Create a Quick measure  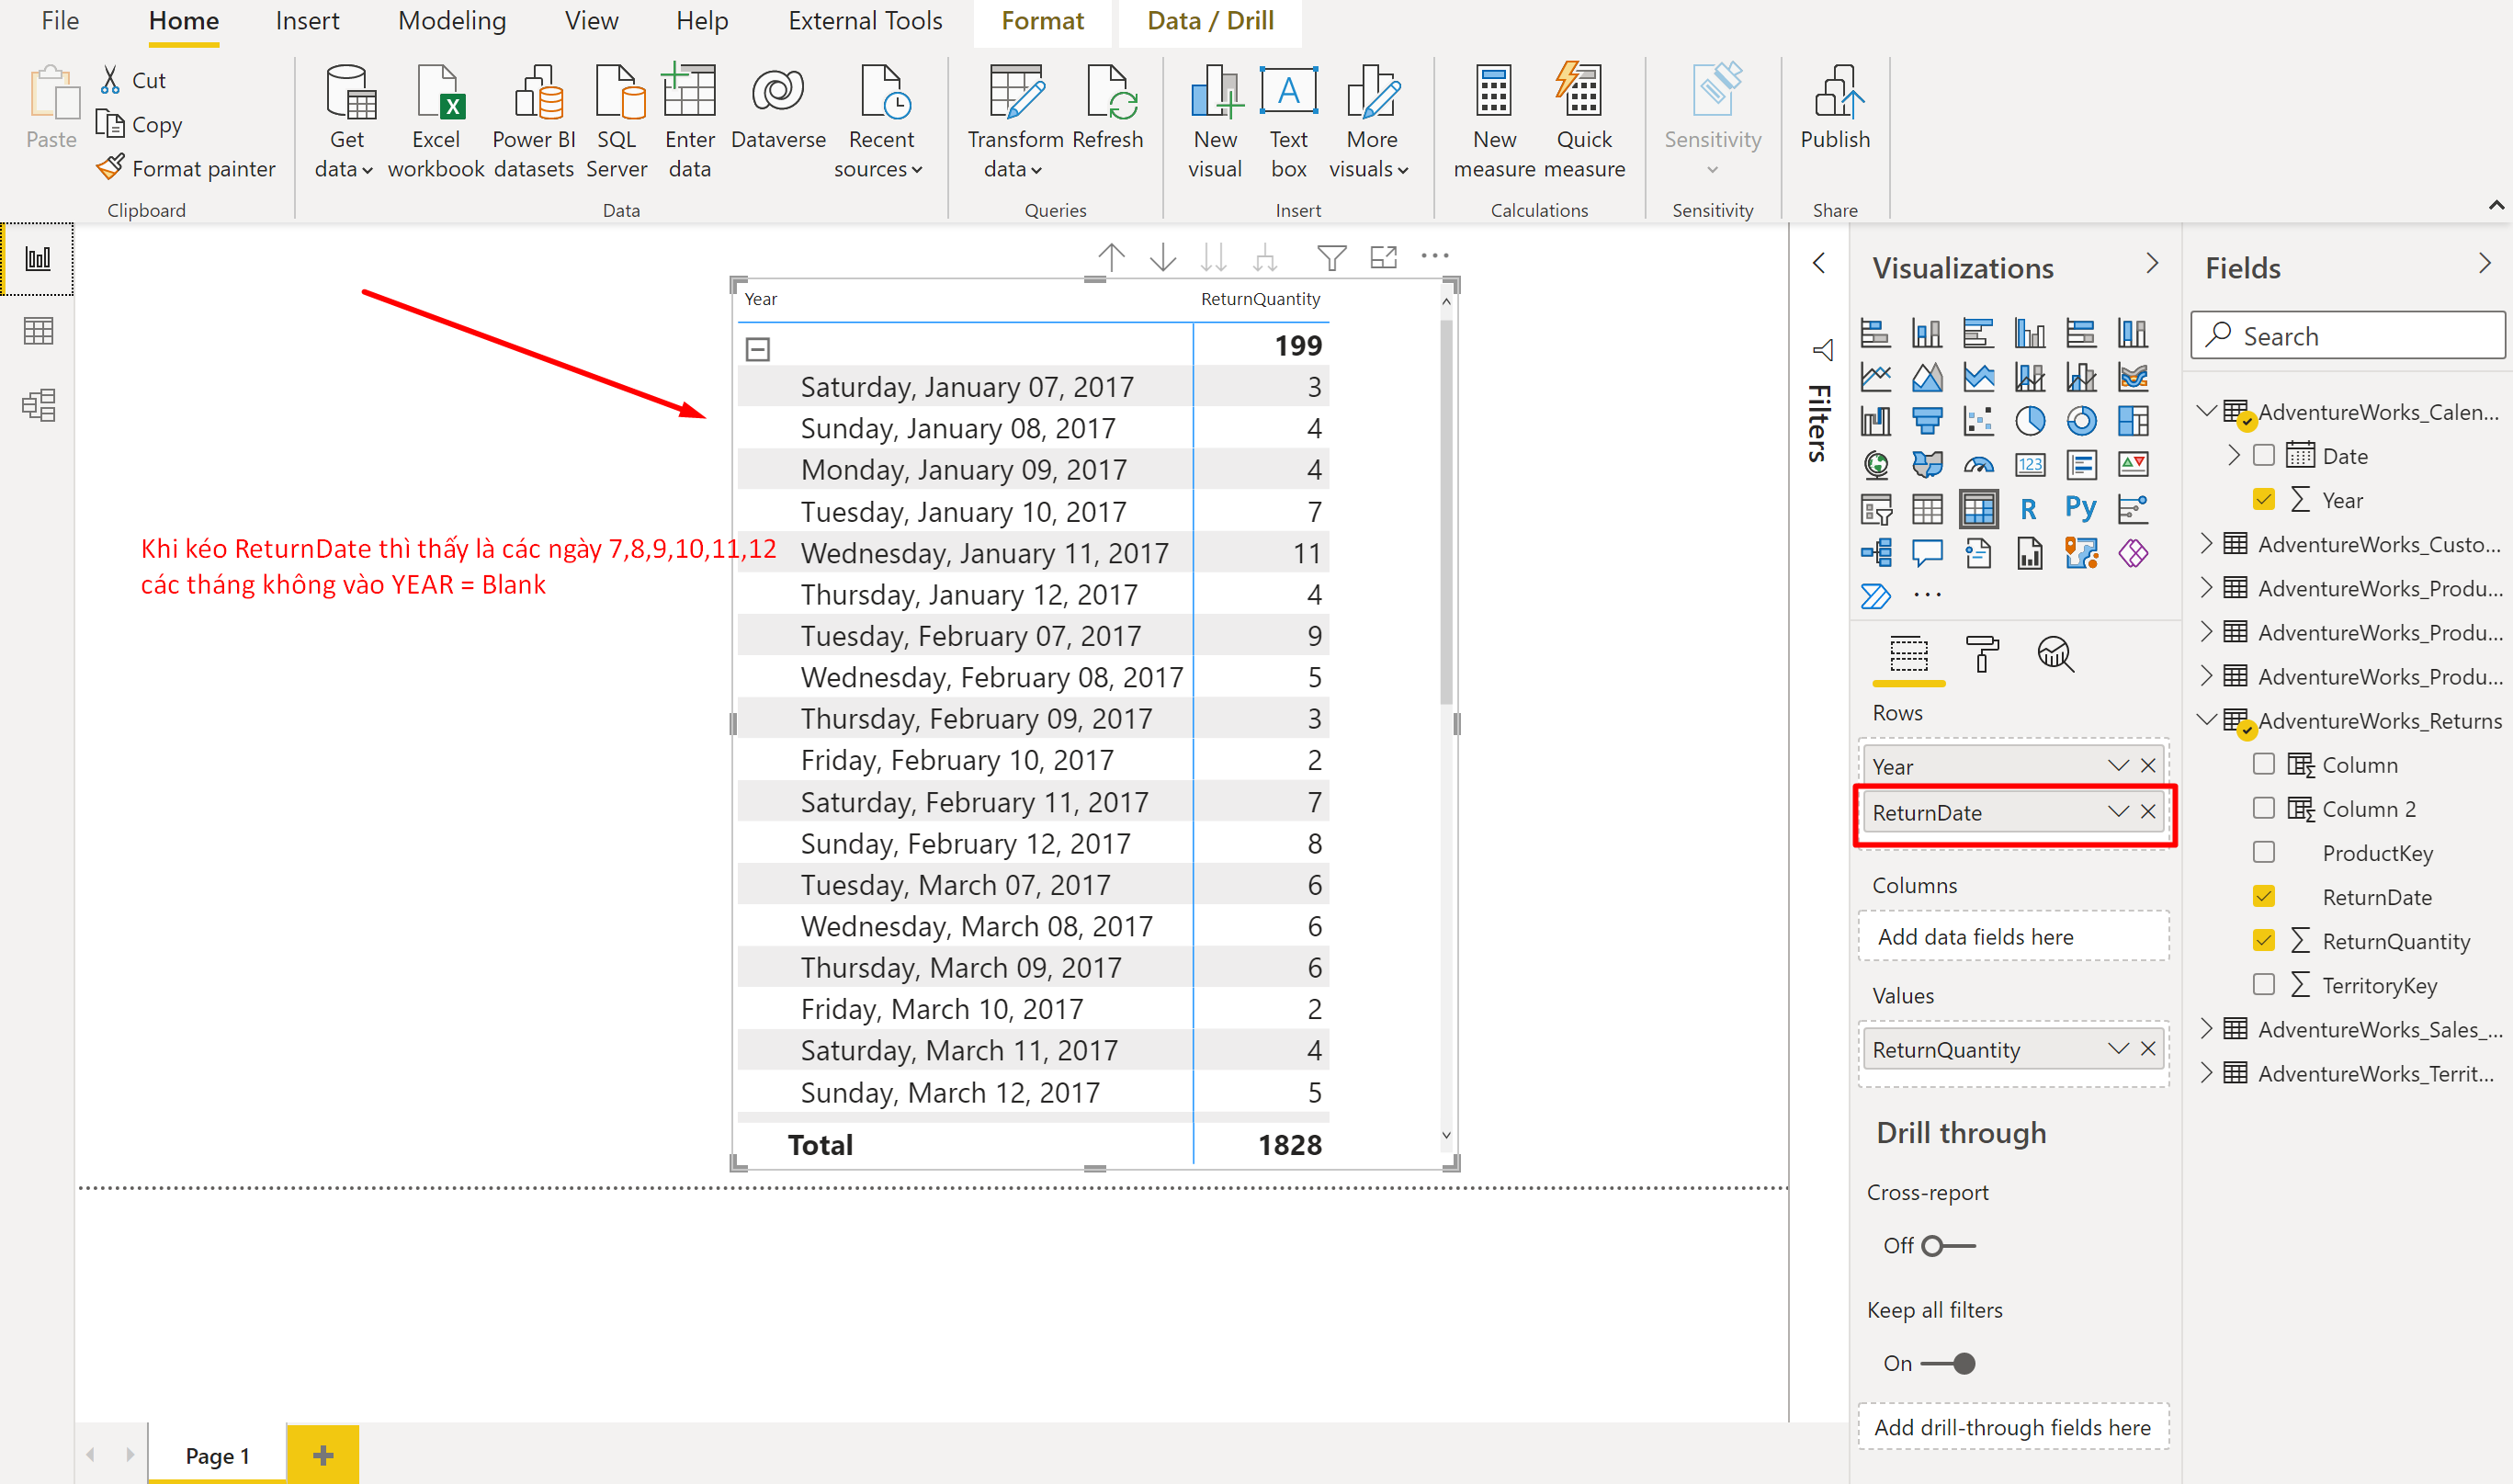(1584, 121)
